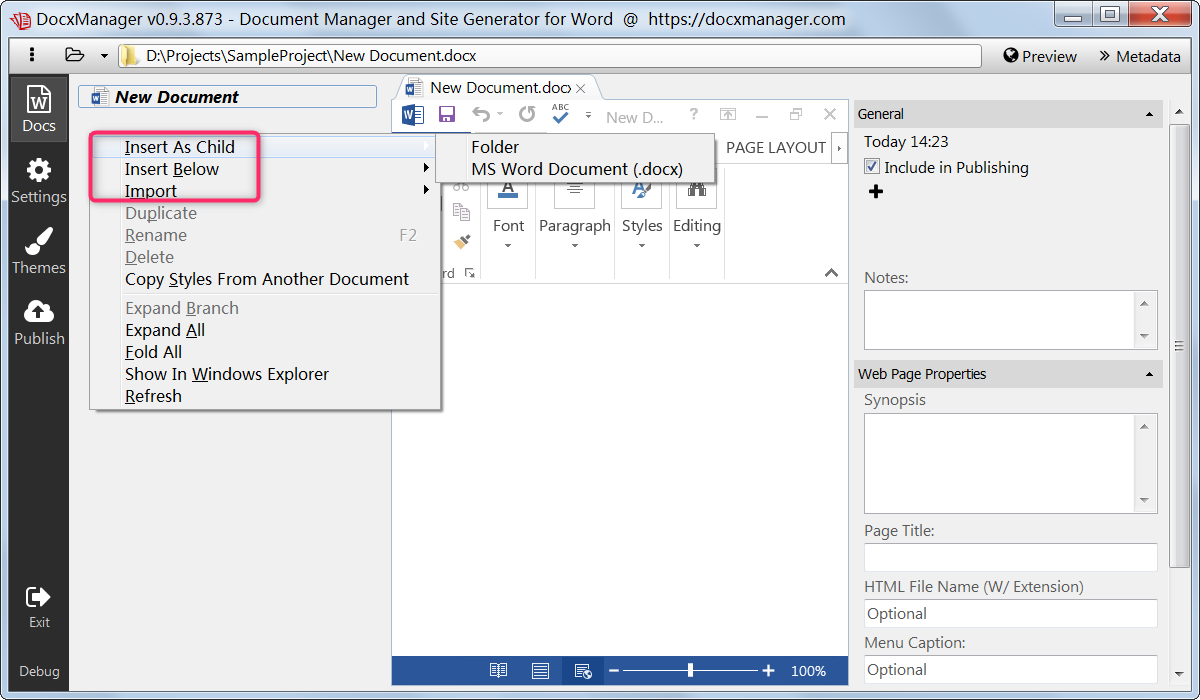Open the PAGE LAYOUT ribbon tab
Image resolution: width=1200 pixels, height=700 pixels.
776,147
